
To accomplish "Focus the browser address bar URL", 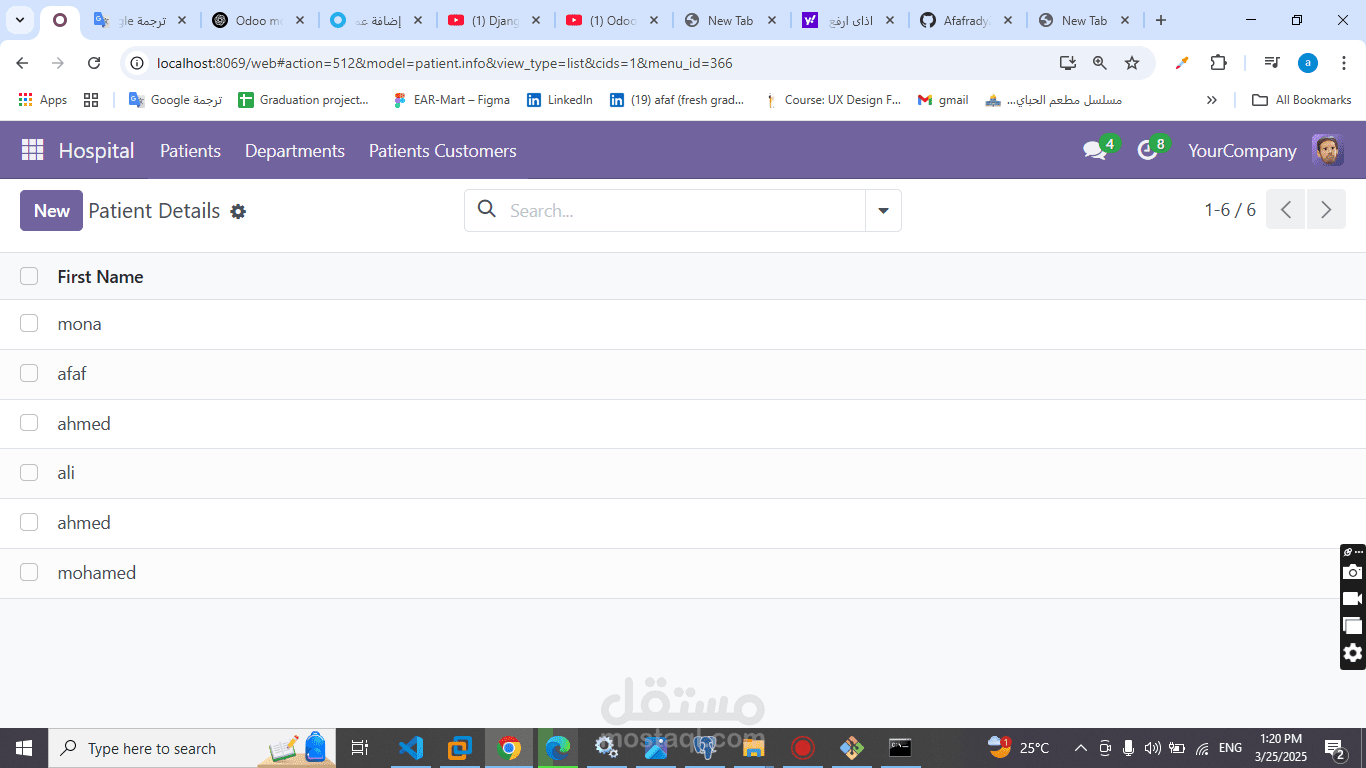I will tap(445, 63).
